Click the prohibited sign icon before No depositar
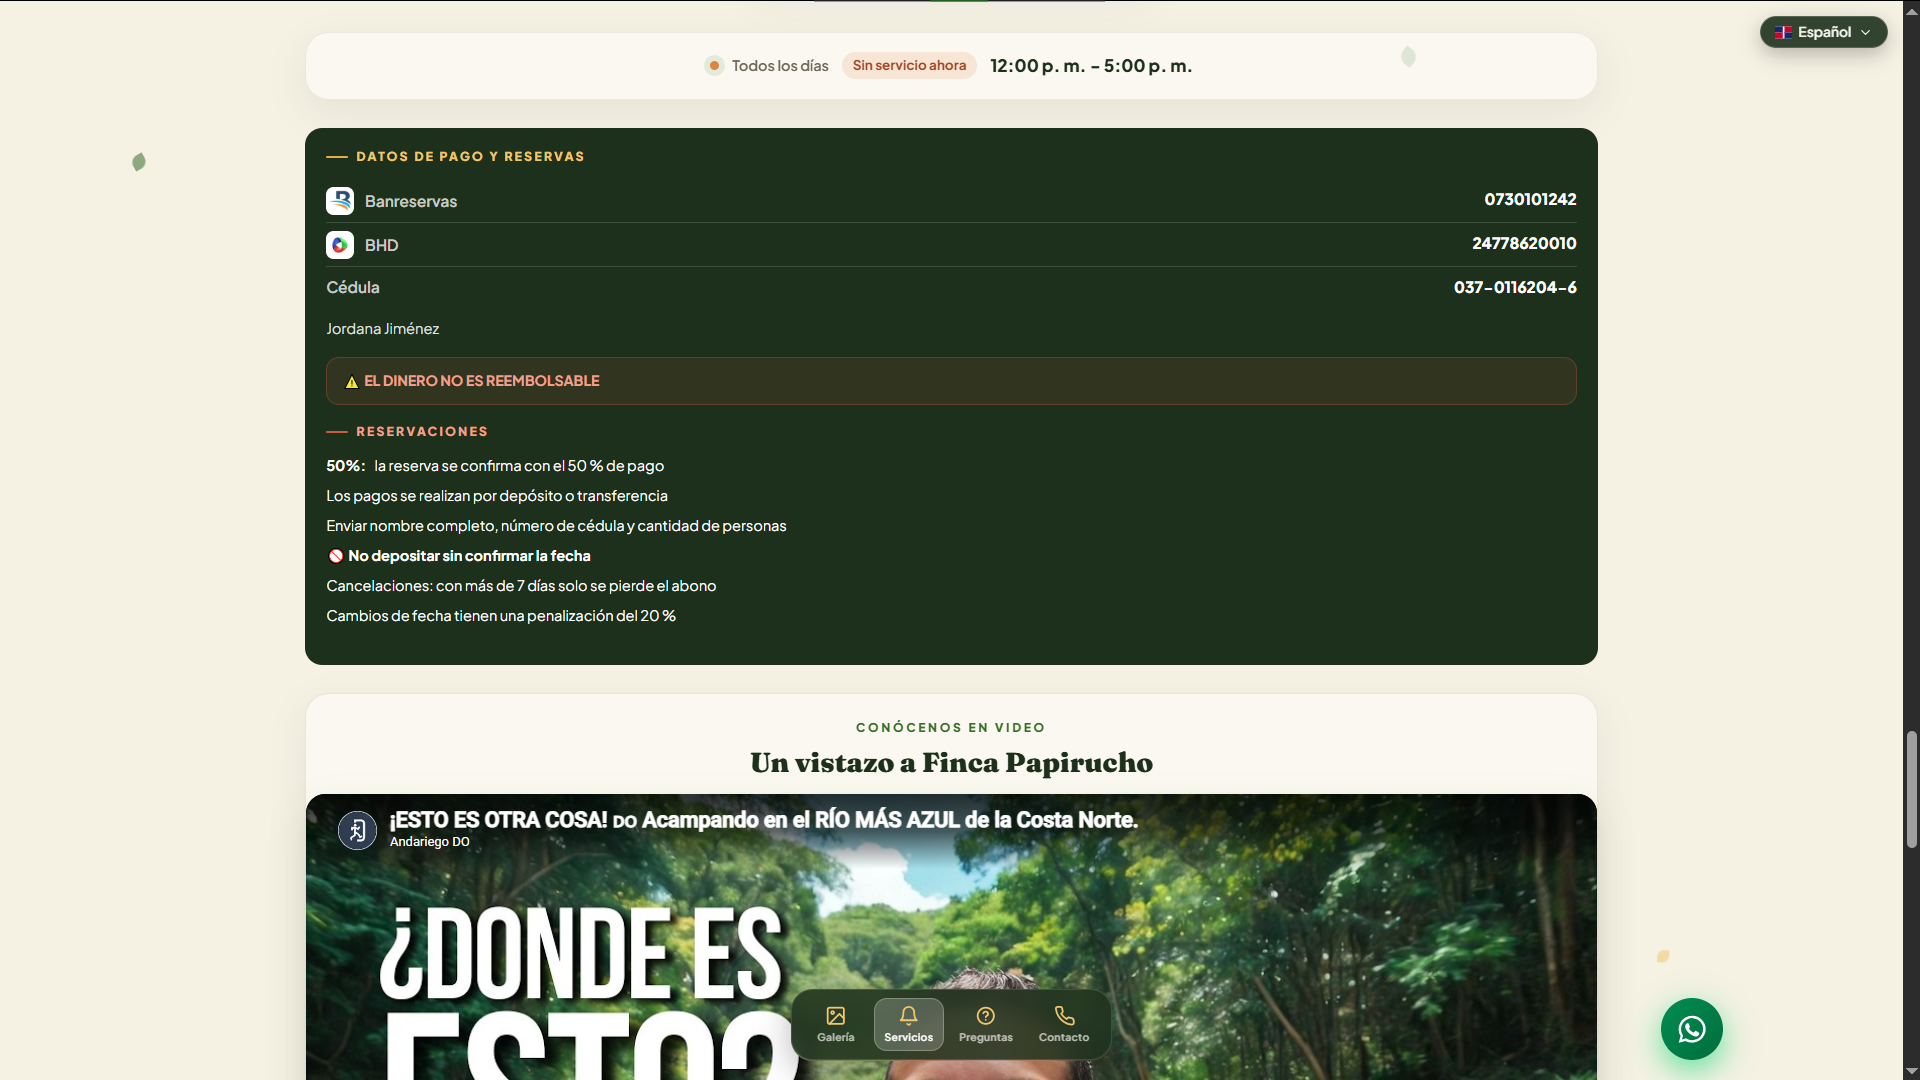The height and width of the screenshot is (1080, 1920). (x=336, y=556)
